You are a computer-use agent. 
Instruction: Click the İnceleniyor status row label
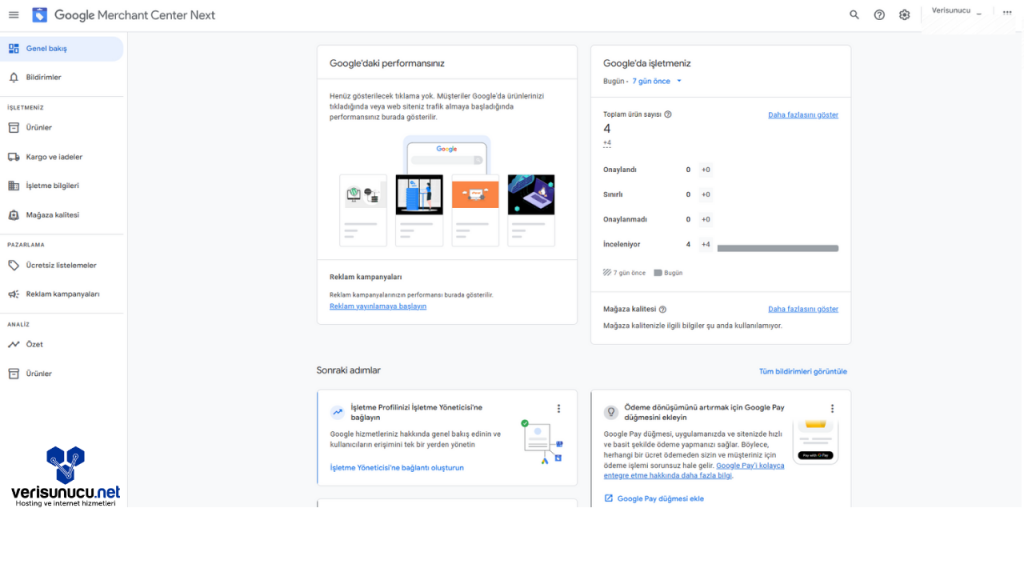[622, 244]
